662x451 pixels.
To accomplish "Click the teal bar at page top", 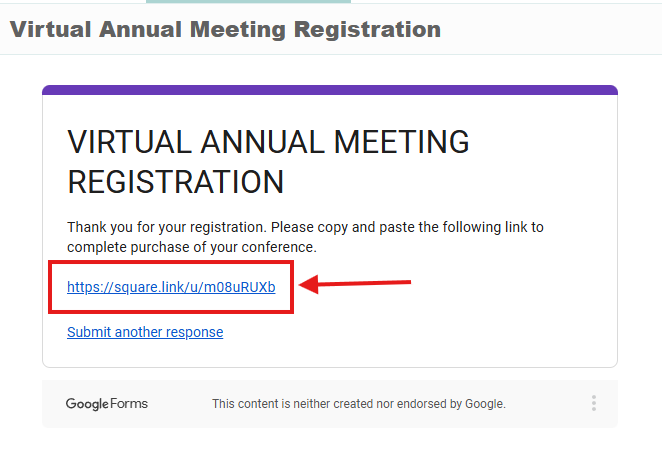I will point(290,2).
